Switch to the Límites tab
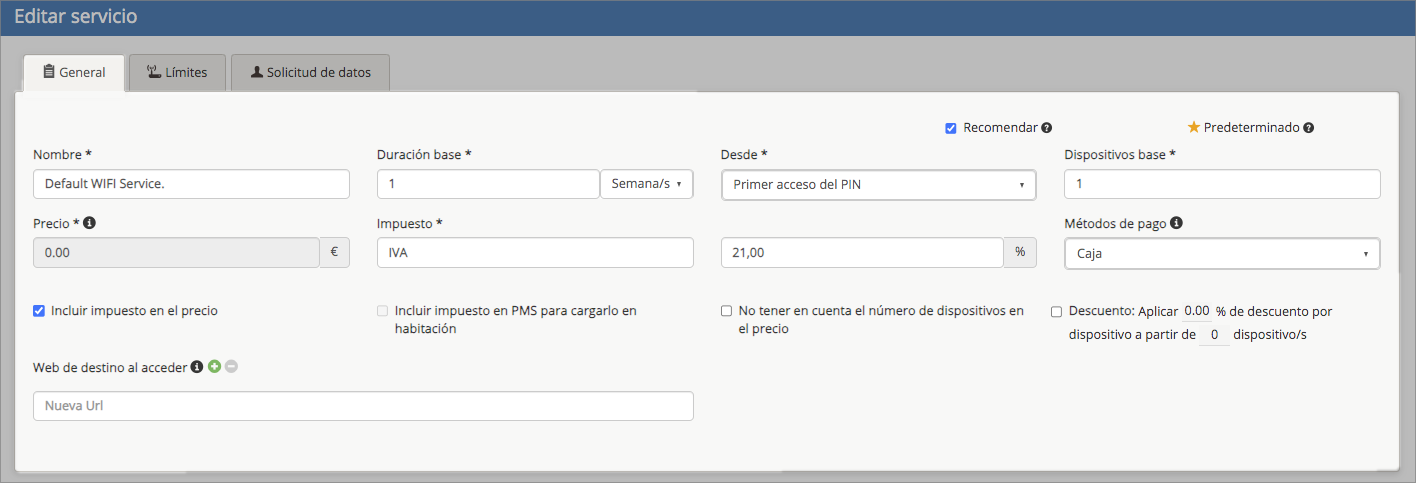This screenshot has height=483, width=1416. tap(177, 73)
